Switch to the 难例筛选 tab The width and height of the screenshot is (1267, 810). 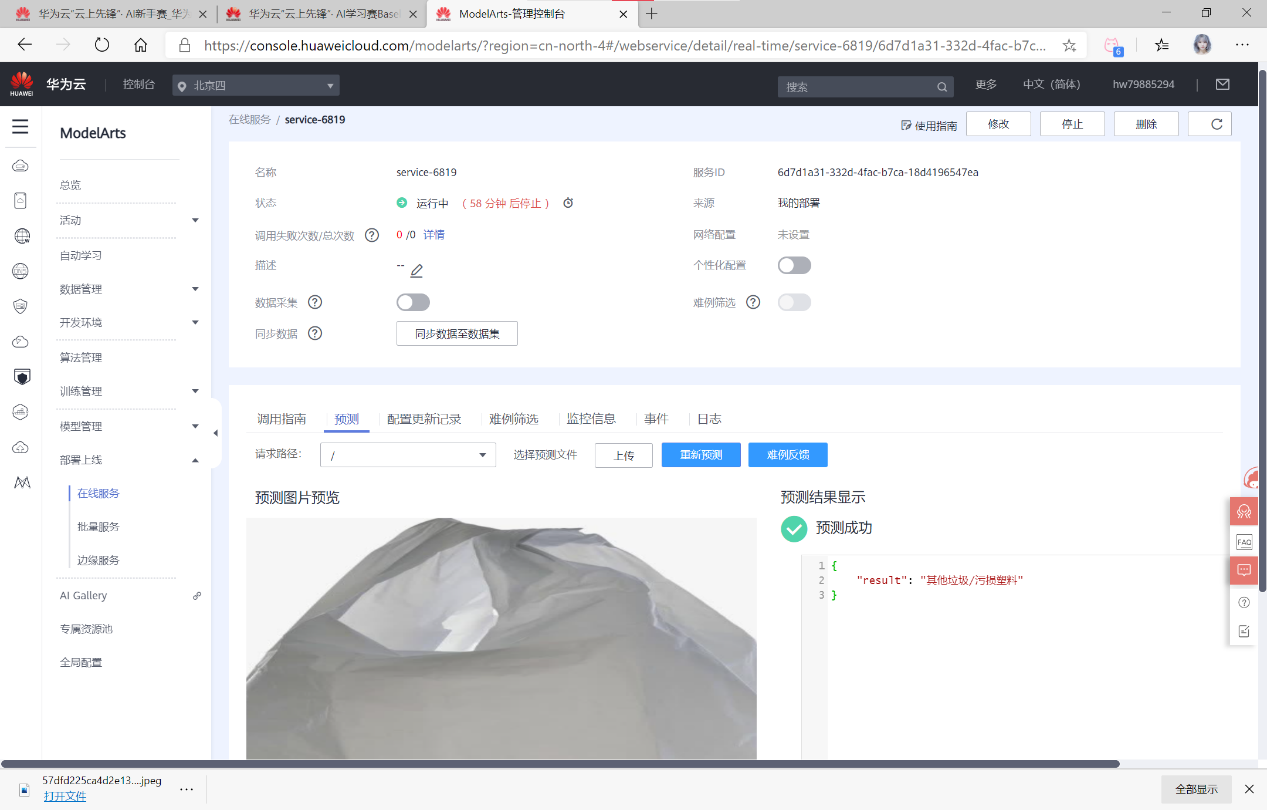click(514, 419)
